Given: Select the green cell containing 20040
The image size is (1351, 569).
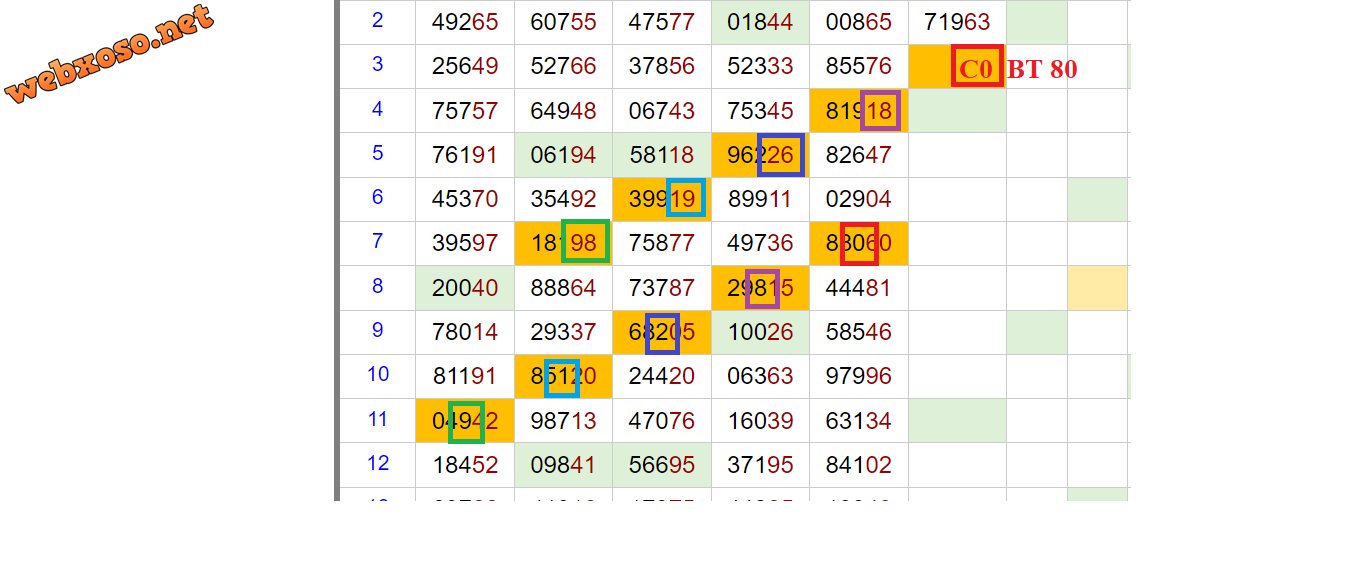Looking at the screenshot, I should point(464,288).
